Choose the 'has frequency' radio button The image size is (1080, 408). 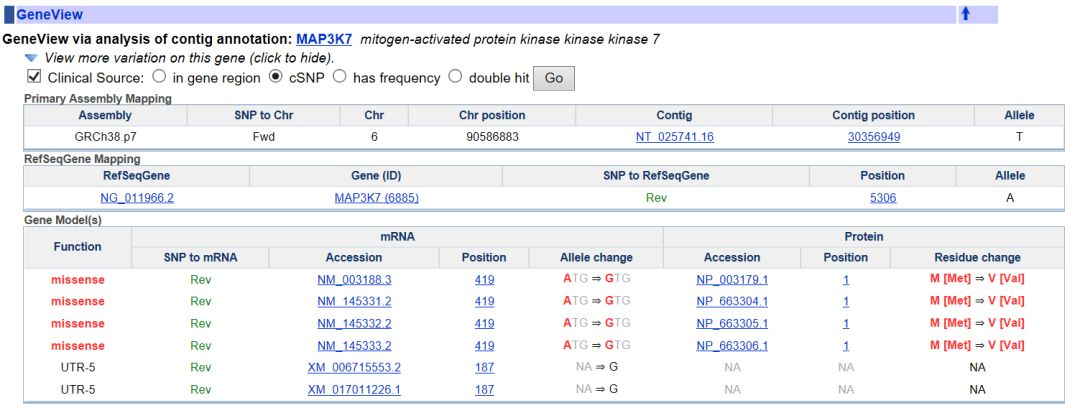point(339,77)
